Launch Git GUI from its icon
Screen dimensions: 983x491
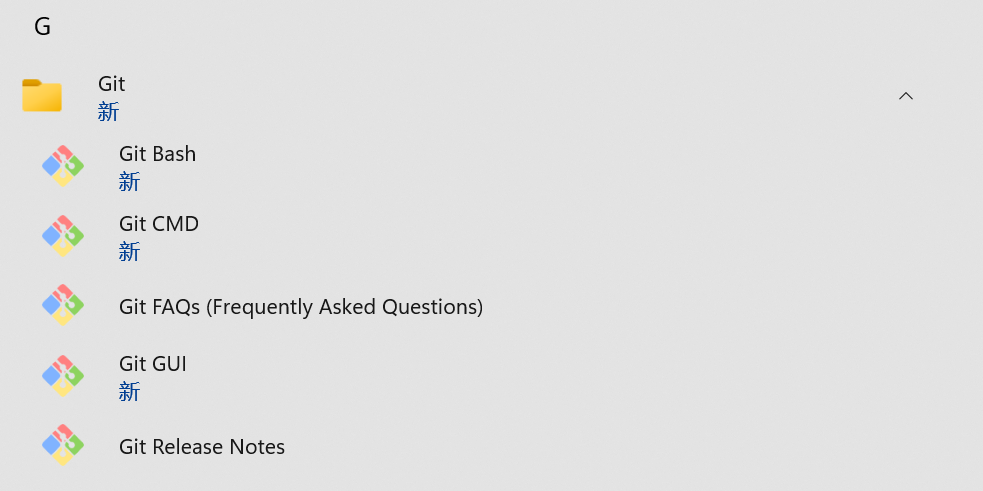click(x=62, y=376)
